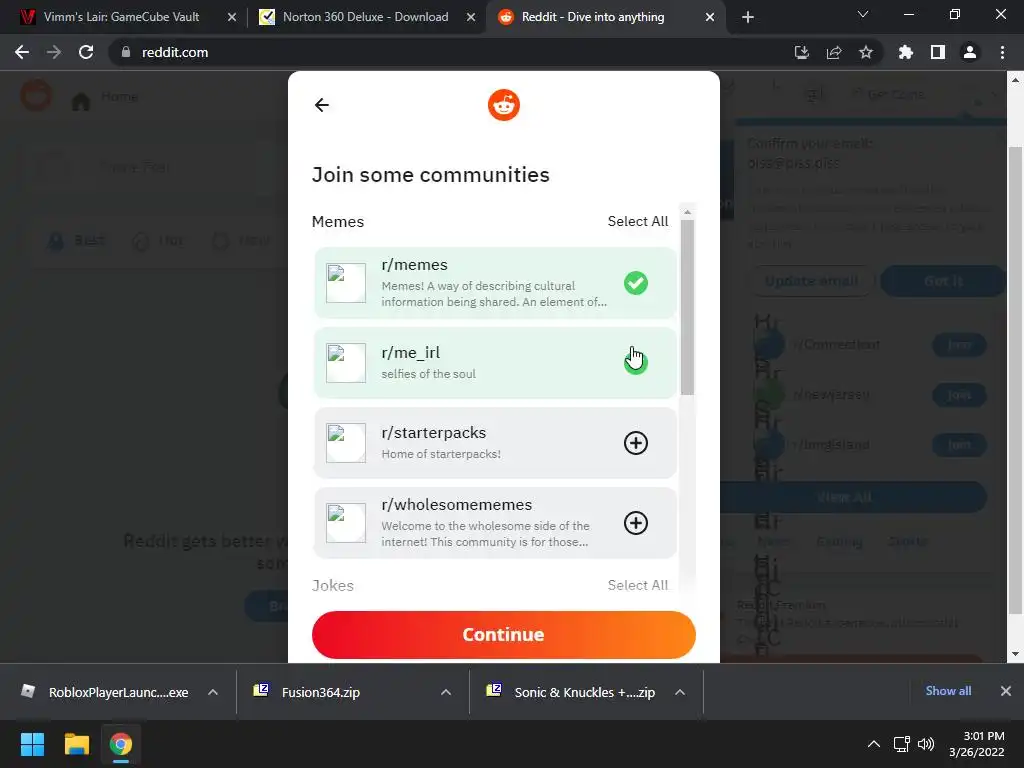
Task: Click the r/wholesomememes community thumbnail
Action: pyautogui.click(x=346, y=523)
